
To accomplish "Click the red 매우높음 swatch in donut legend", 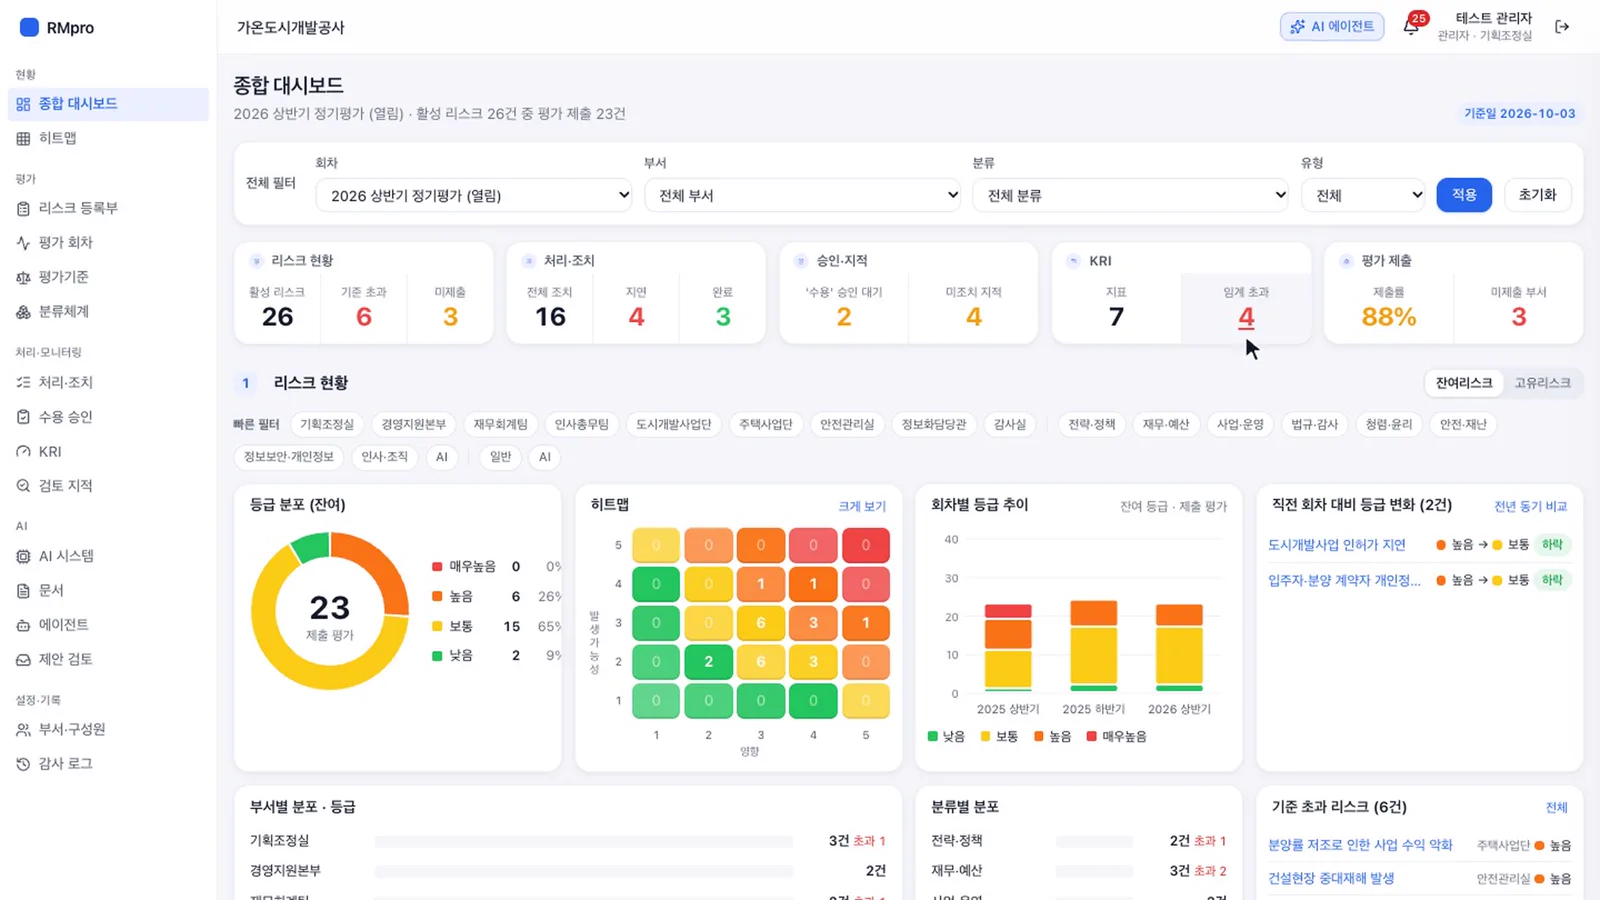I will coord(437,567).
